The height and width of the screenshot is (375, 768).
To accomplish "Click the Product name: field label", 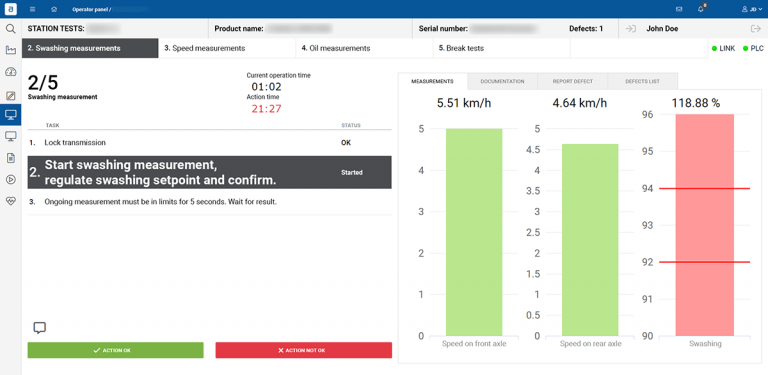I will tap(240, 29).
